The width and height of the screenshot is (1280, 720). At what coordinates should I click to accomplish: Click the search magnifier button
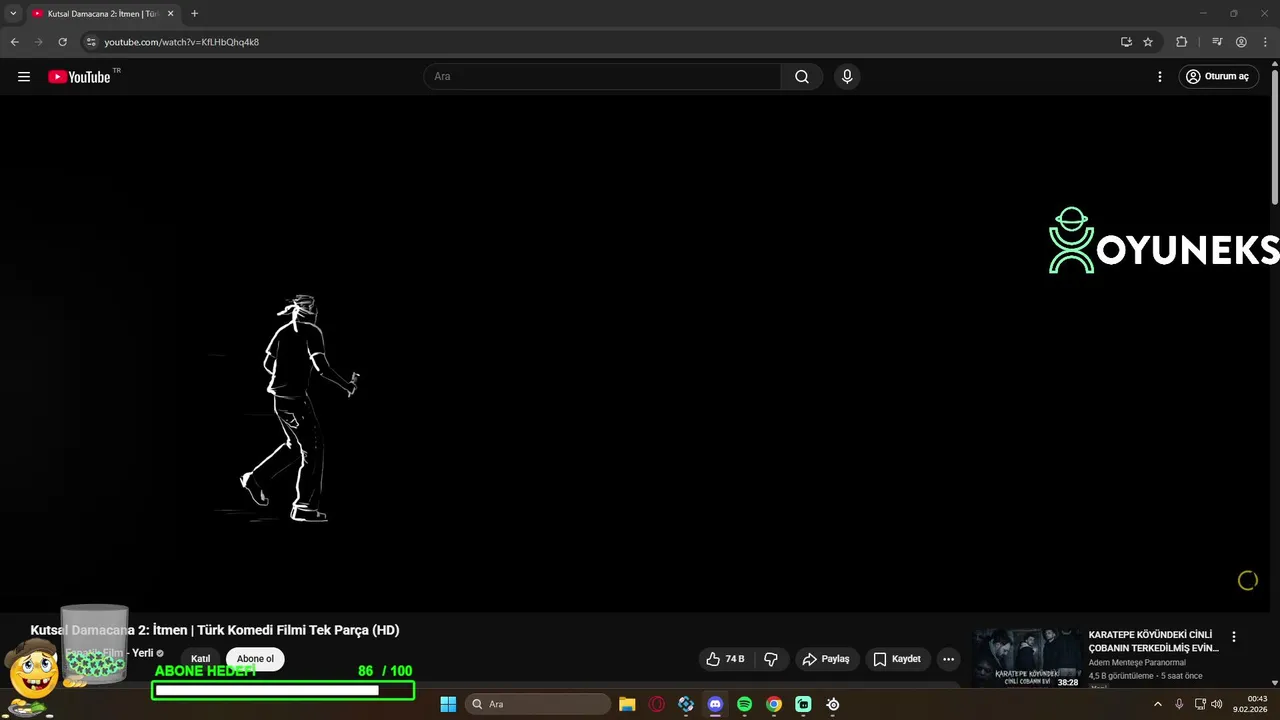pyautogui.click(x=802, y=77)
